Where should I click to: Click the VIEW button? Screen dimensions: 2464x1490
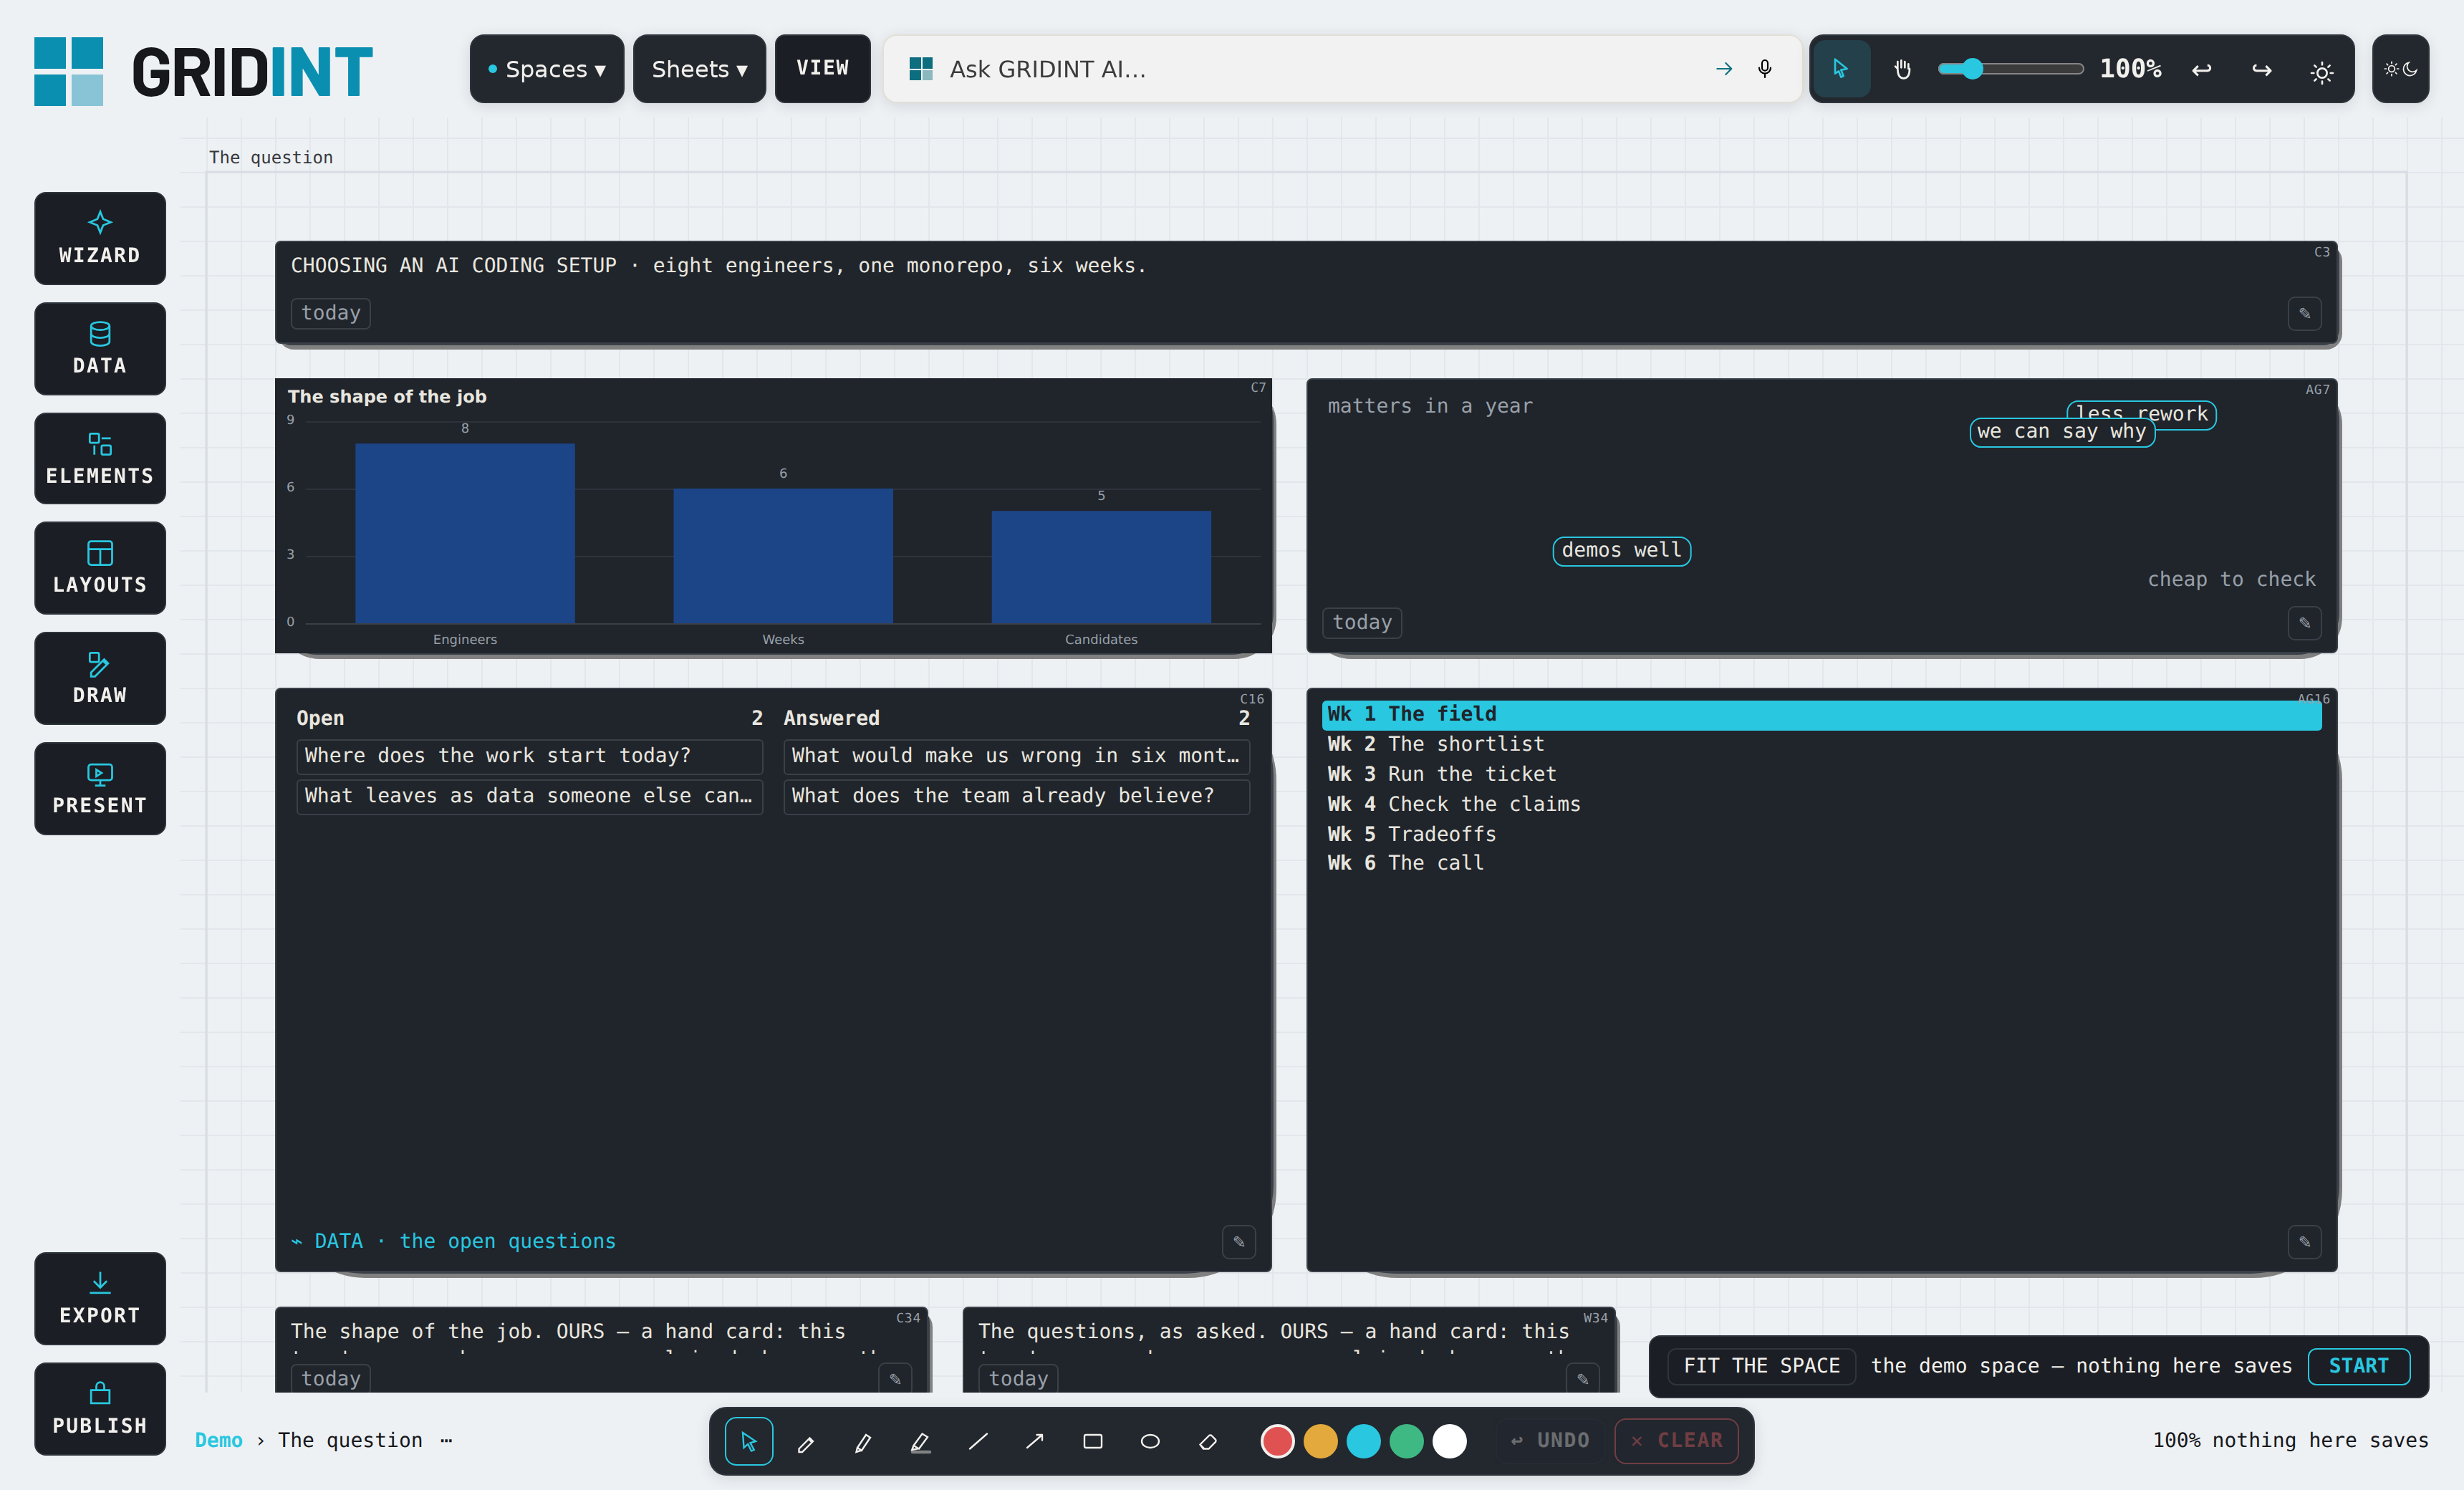point(822,69)
